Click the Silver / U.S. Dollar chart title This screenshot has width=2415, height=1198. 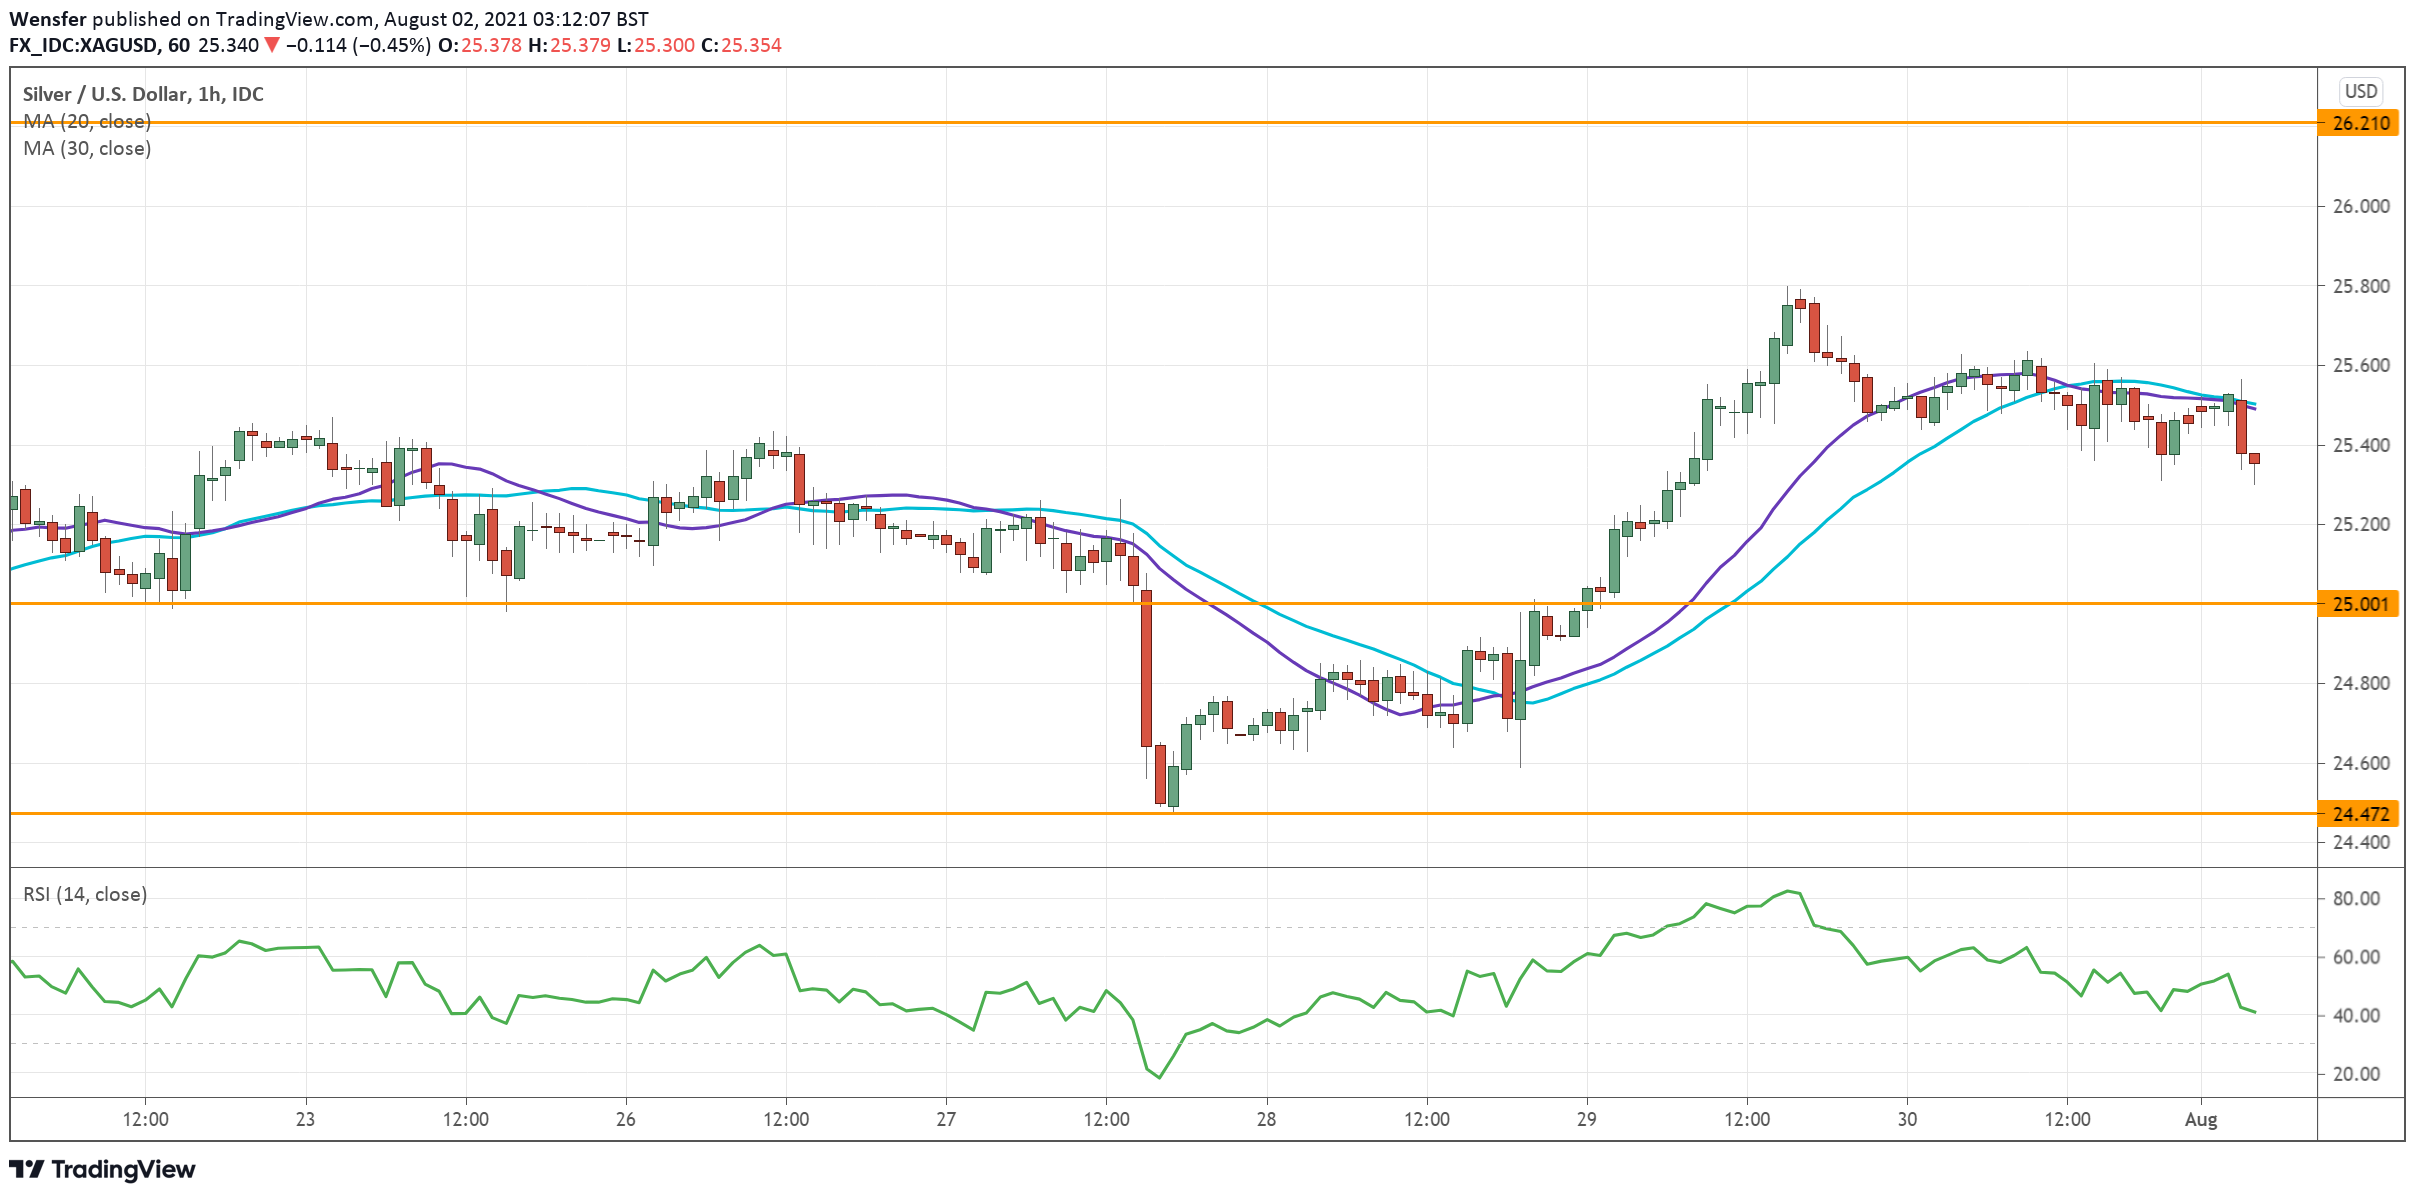143,94
